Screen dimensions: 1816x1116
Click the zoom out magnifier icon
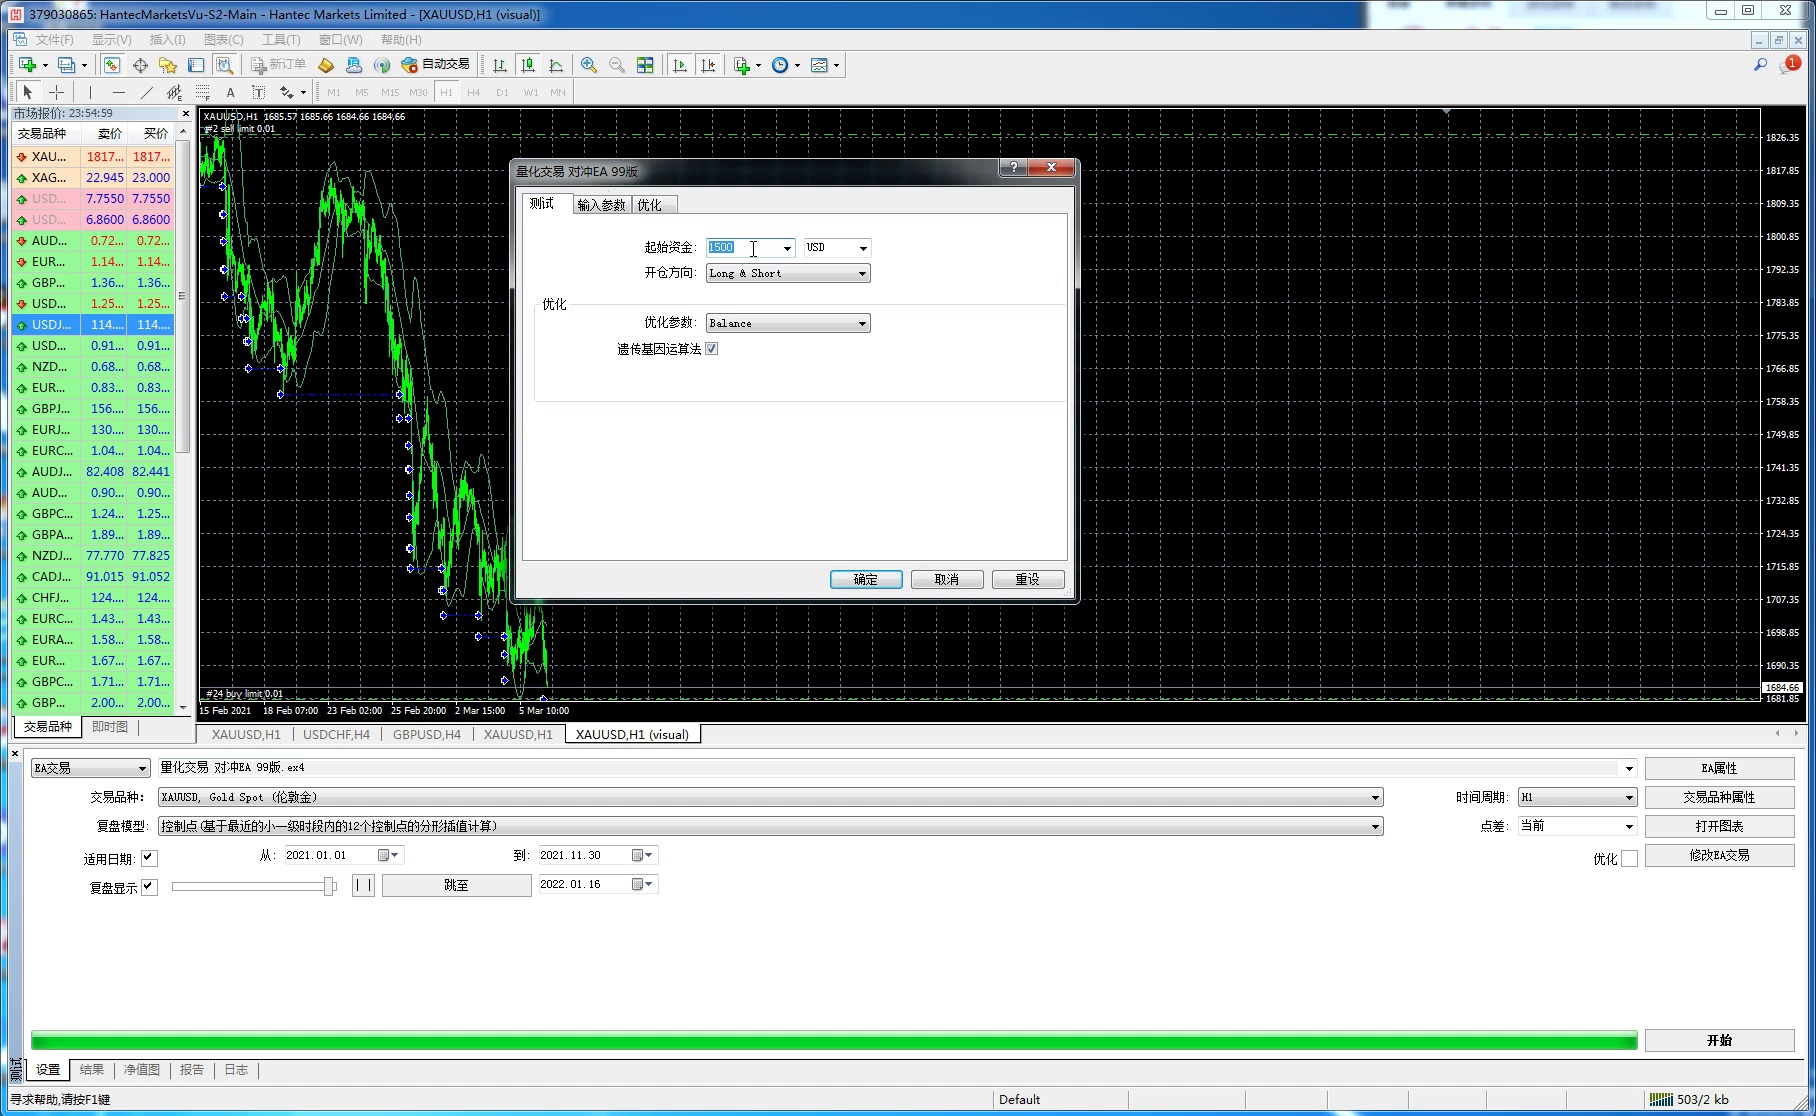(617, 65)
